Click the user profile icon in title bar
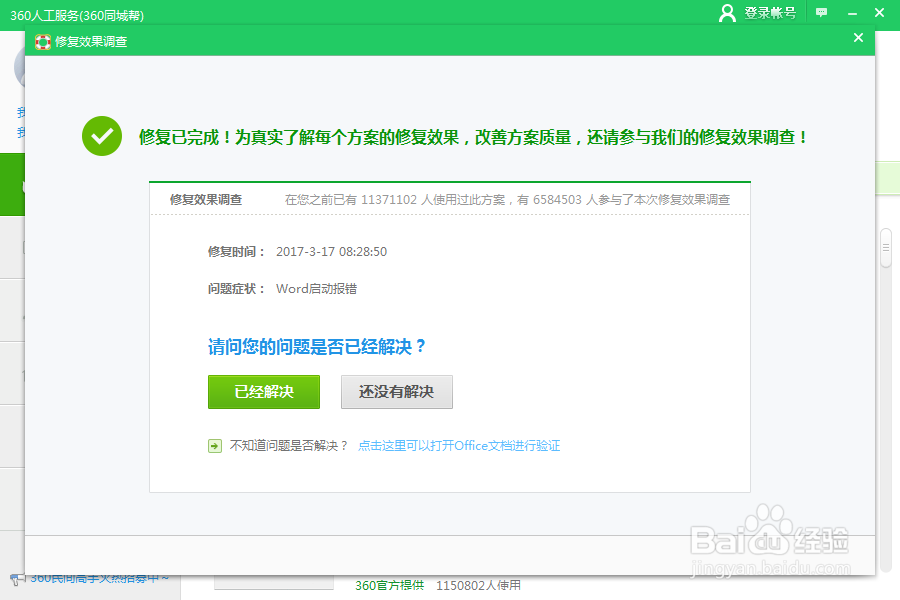The width and height of the screenshot is (900, 600). click(x=726, y=12)
